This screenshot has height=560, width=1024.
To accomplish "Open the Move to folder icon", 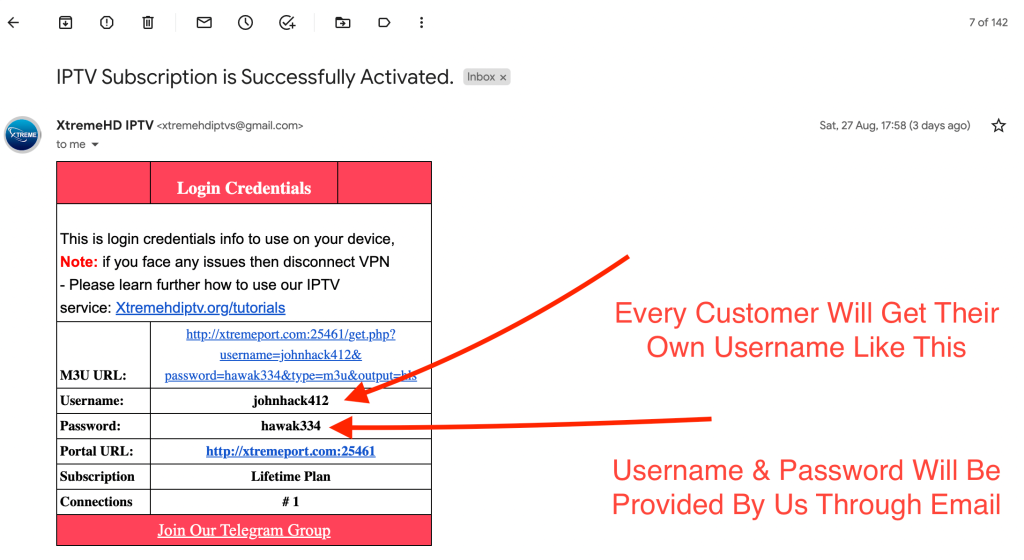I will pos(343,23).
